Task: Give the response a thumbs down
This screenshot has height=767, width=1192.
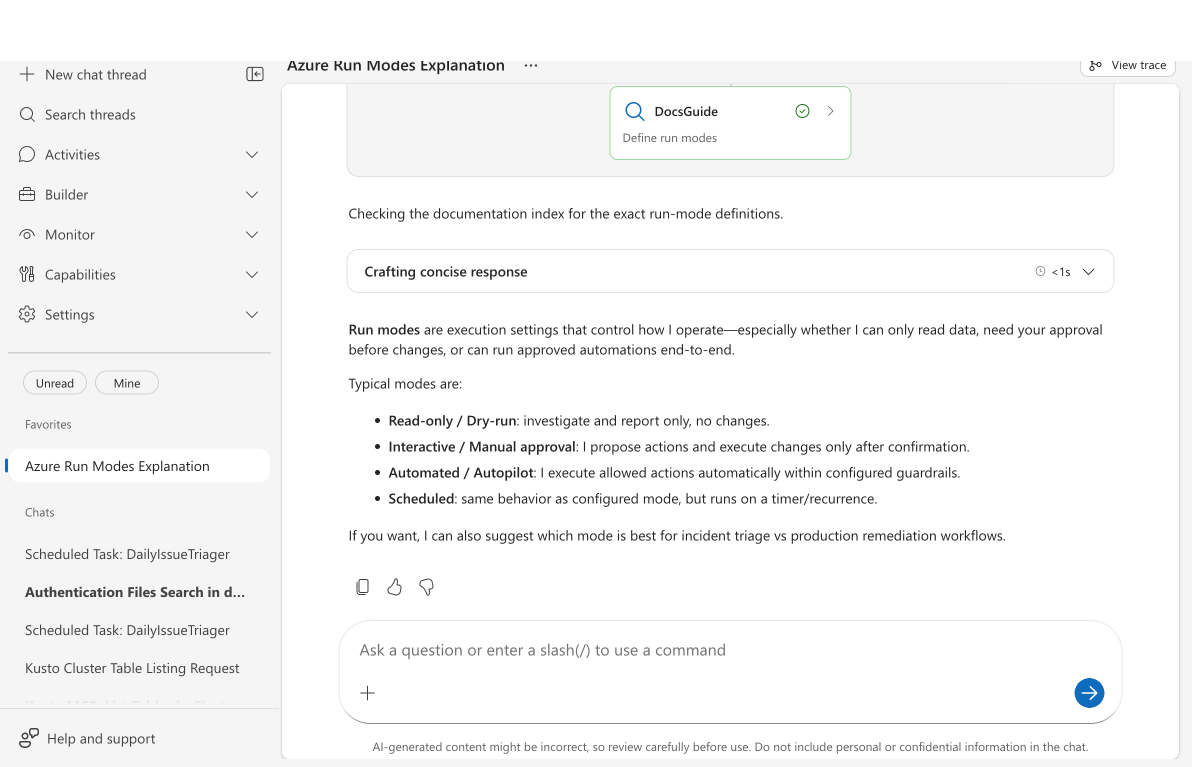Action: pos(426,587)
